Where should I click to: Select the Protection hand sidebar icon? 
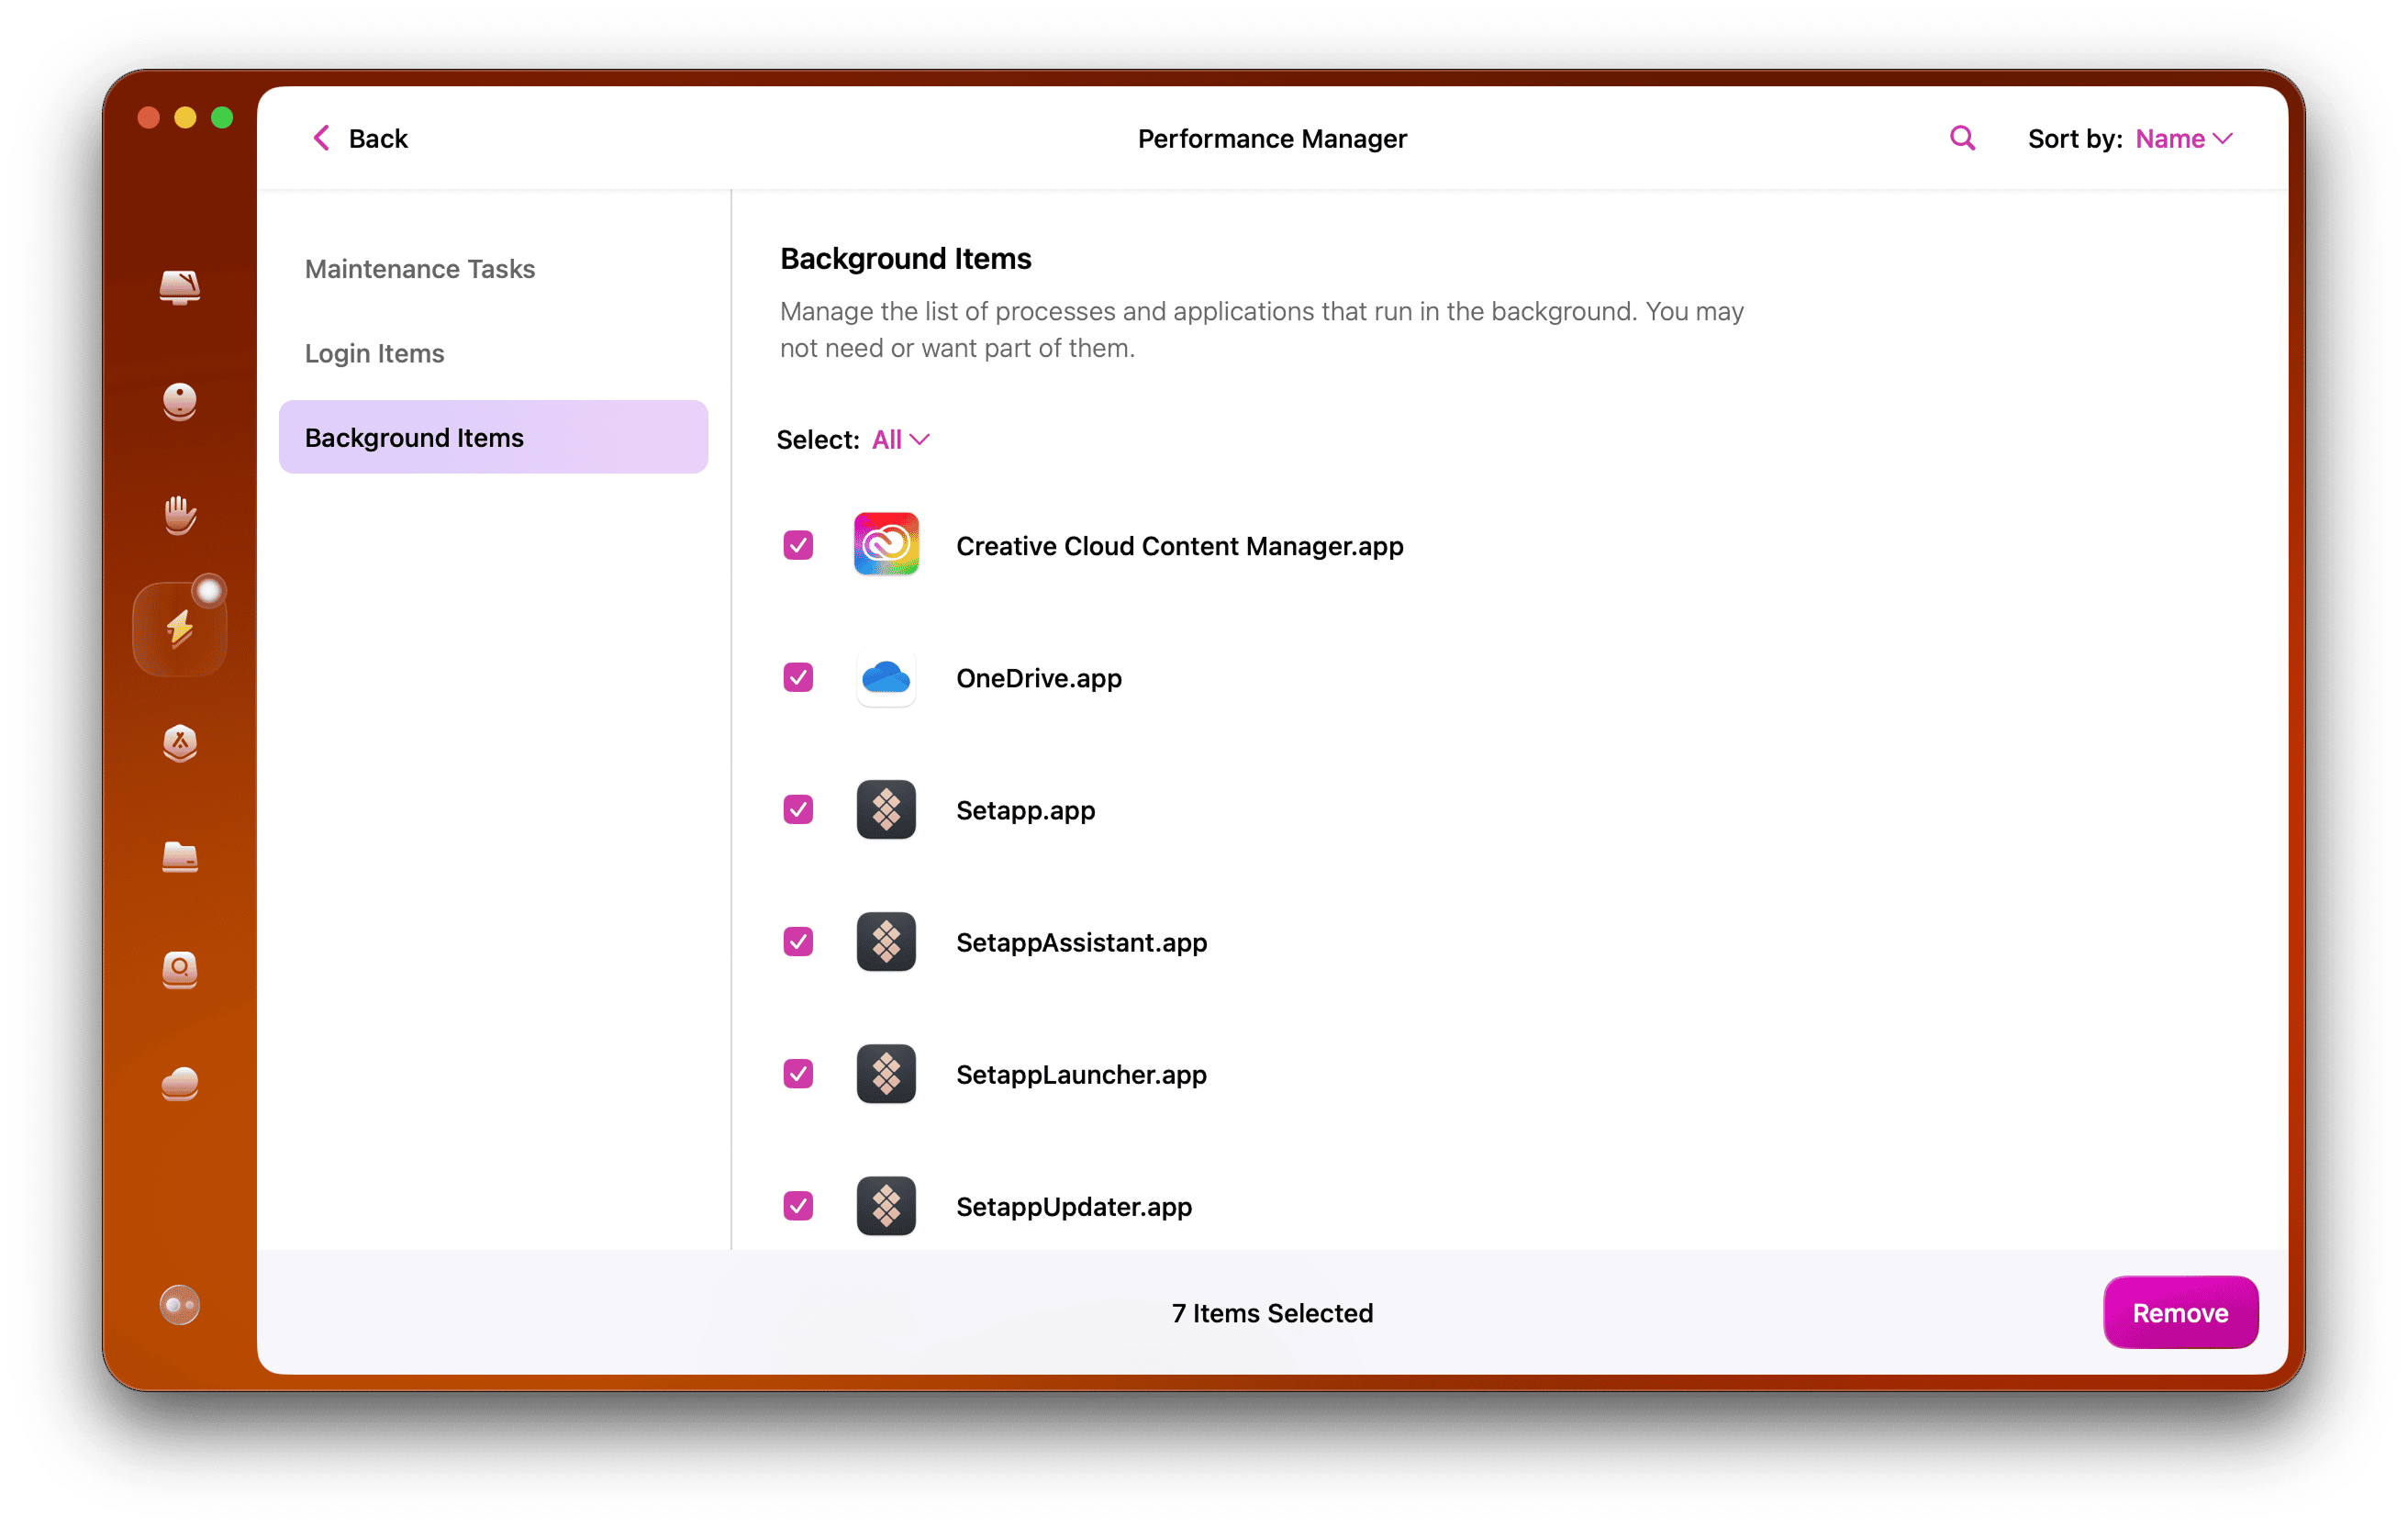[x=180, y=515]
